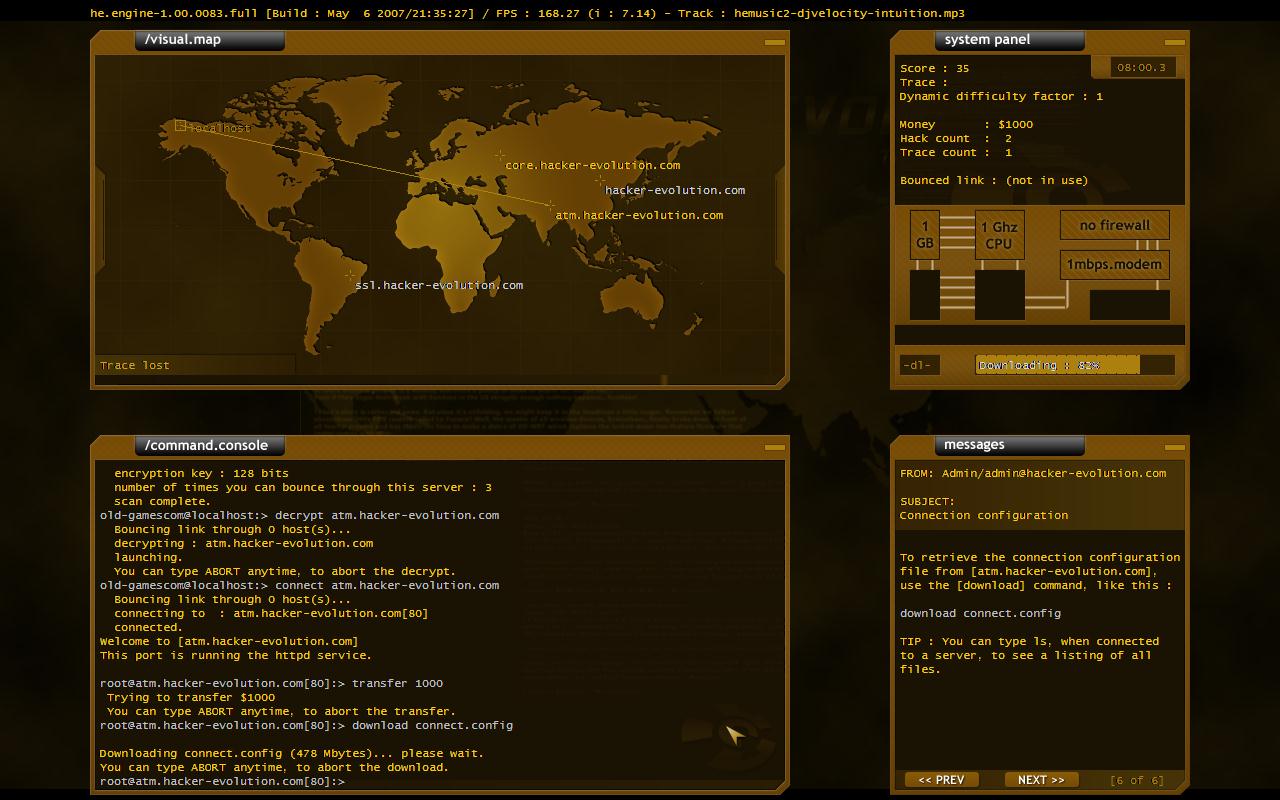Click the /visual.map title tab
This screenshot has width=1280, height=800.
pos(210,40)
